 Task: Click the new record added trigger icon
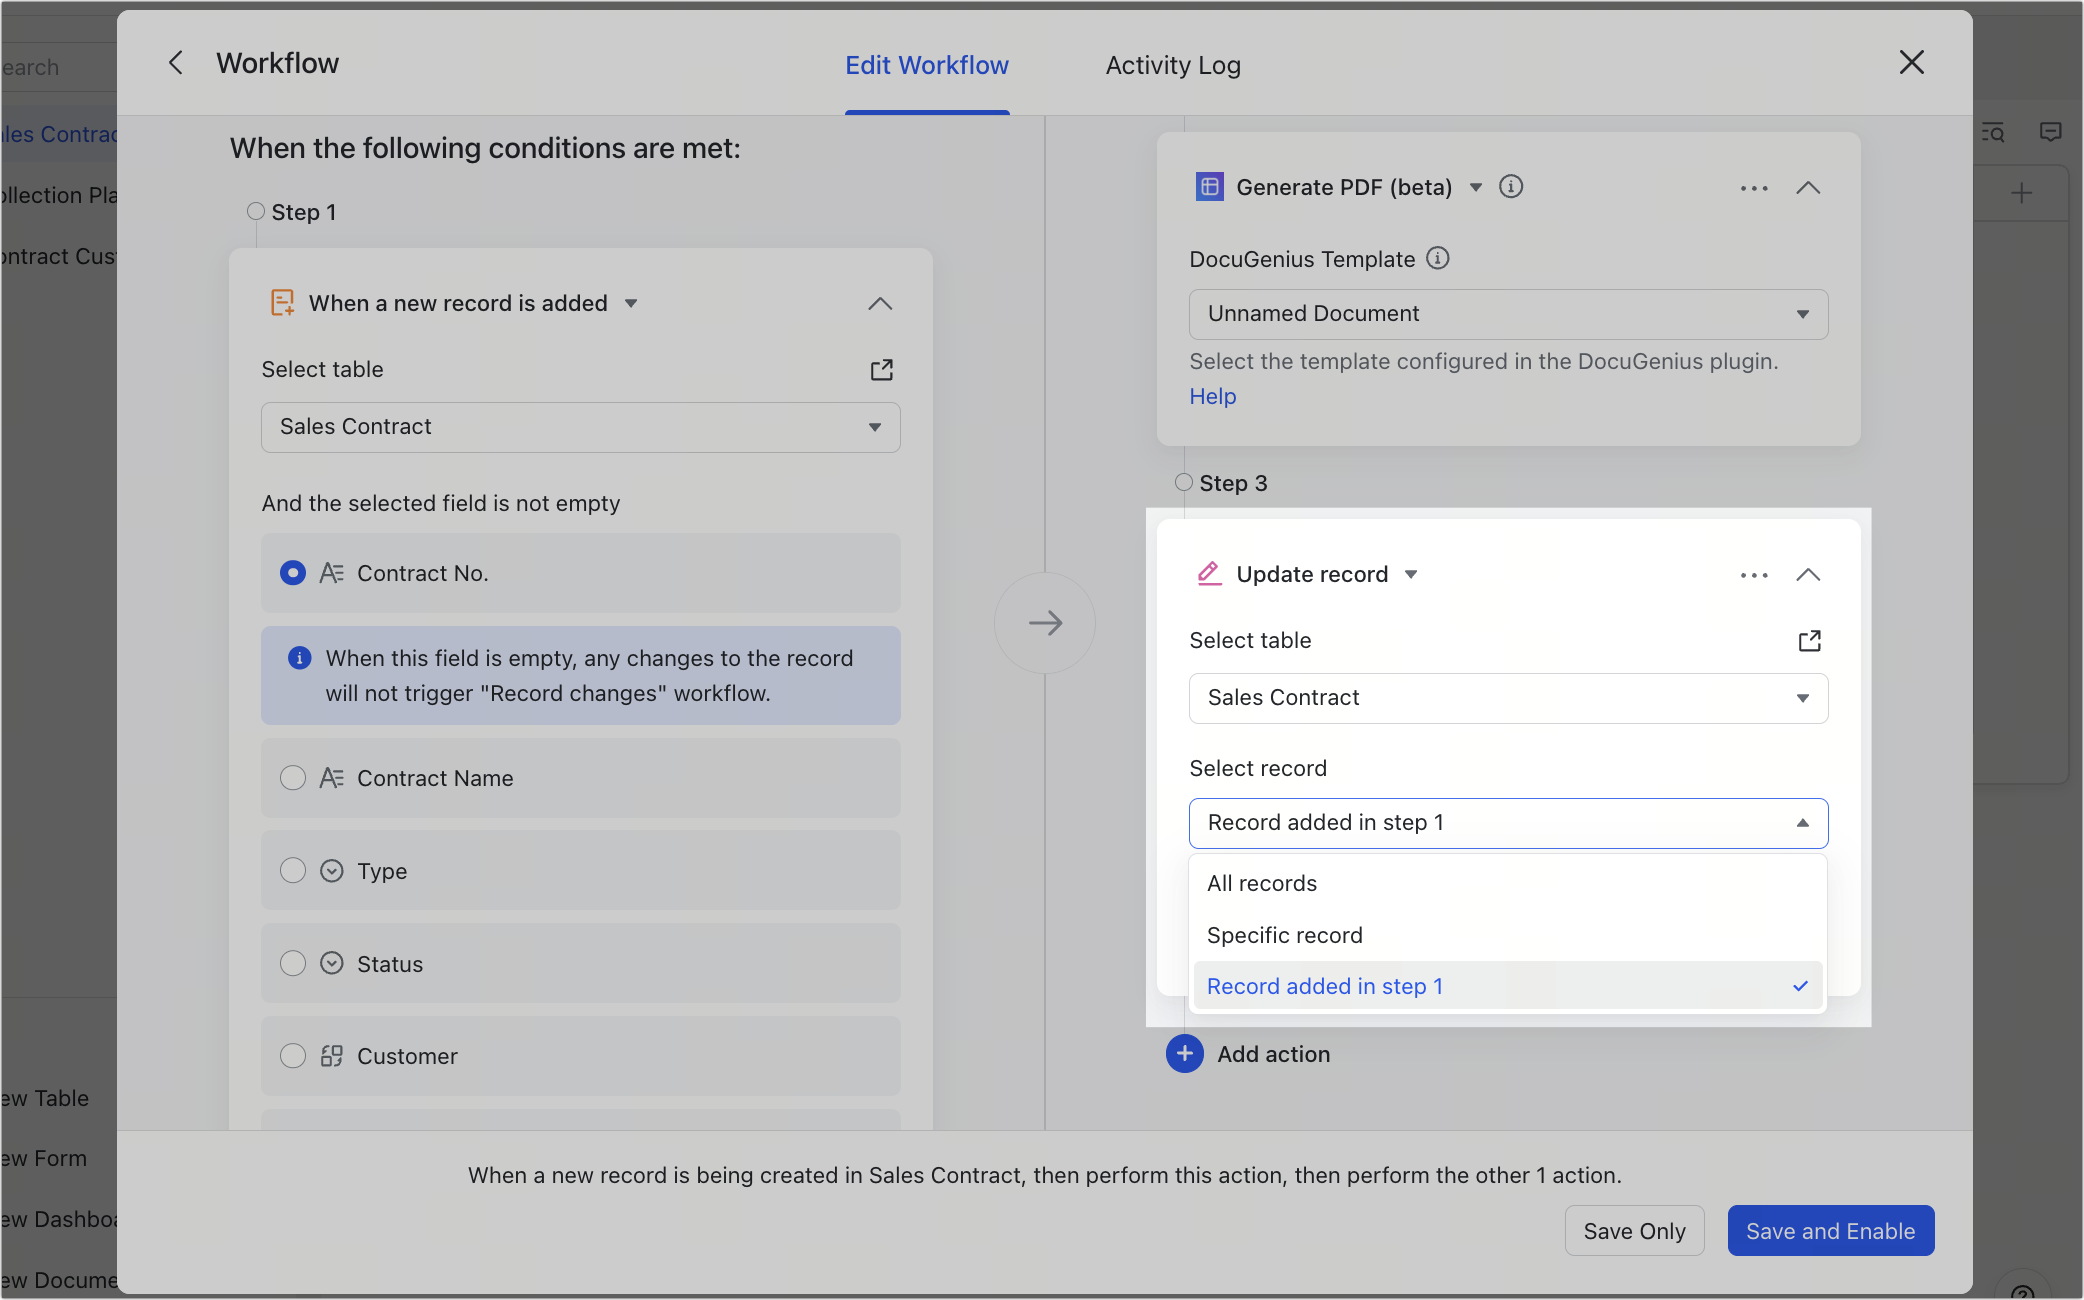point(282,303)
